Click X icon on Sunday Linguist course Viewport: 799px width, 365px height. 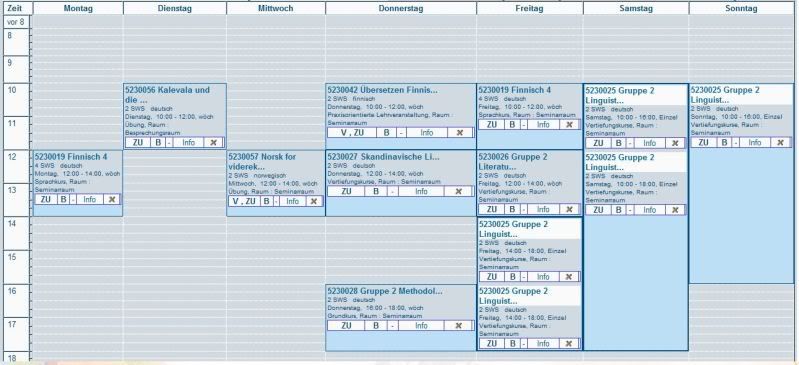coord(780,142)
